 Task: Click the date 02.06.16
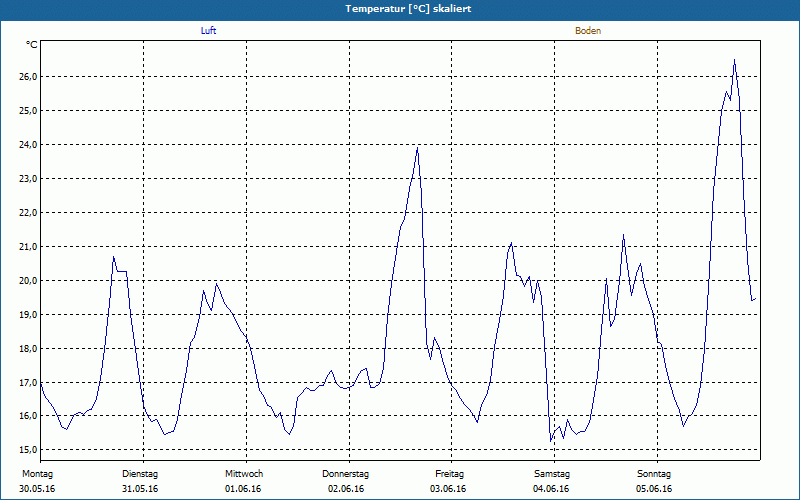(346, 489)
